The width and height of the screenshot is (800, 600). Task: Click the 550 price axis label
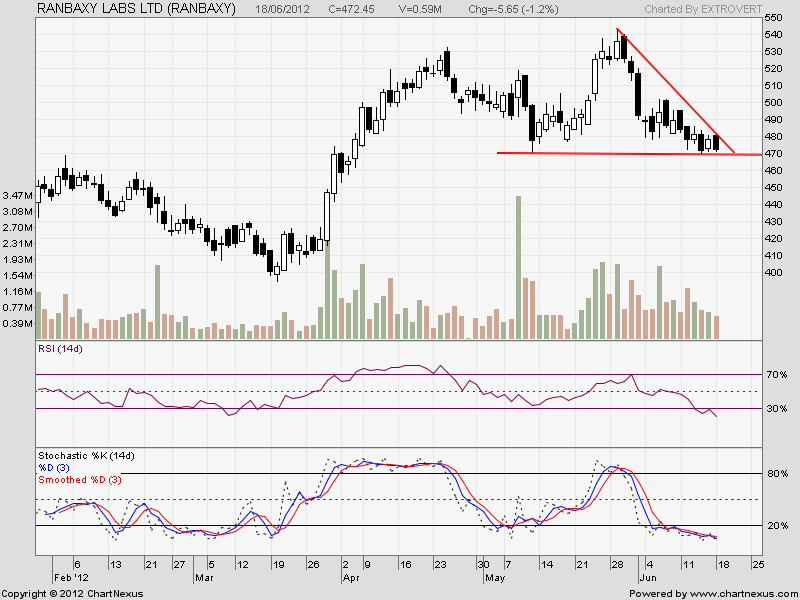pyautogui.click(x=773, y=18)
